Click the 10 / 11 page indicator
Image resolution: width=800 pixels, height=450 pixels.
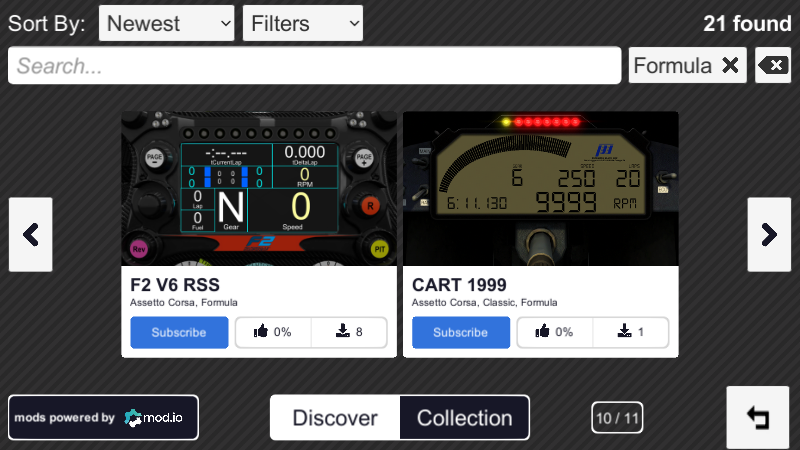[617, 418]
